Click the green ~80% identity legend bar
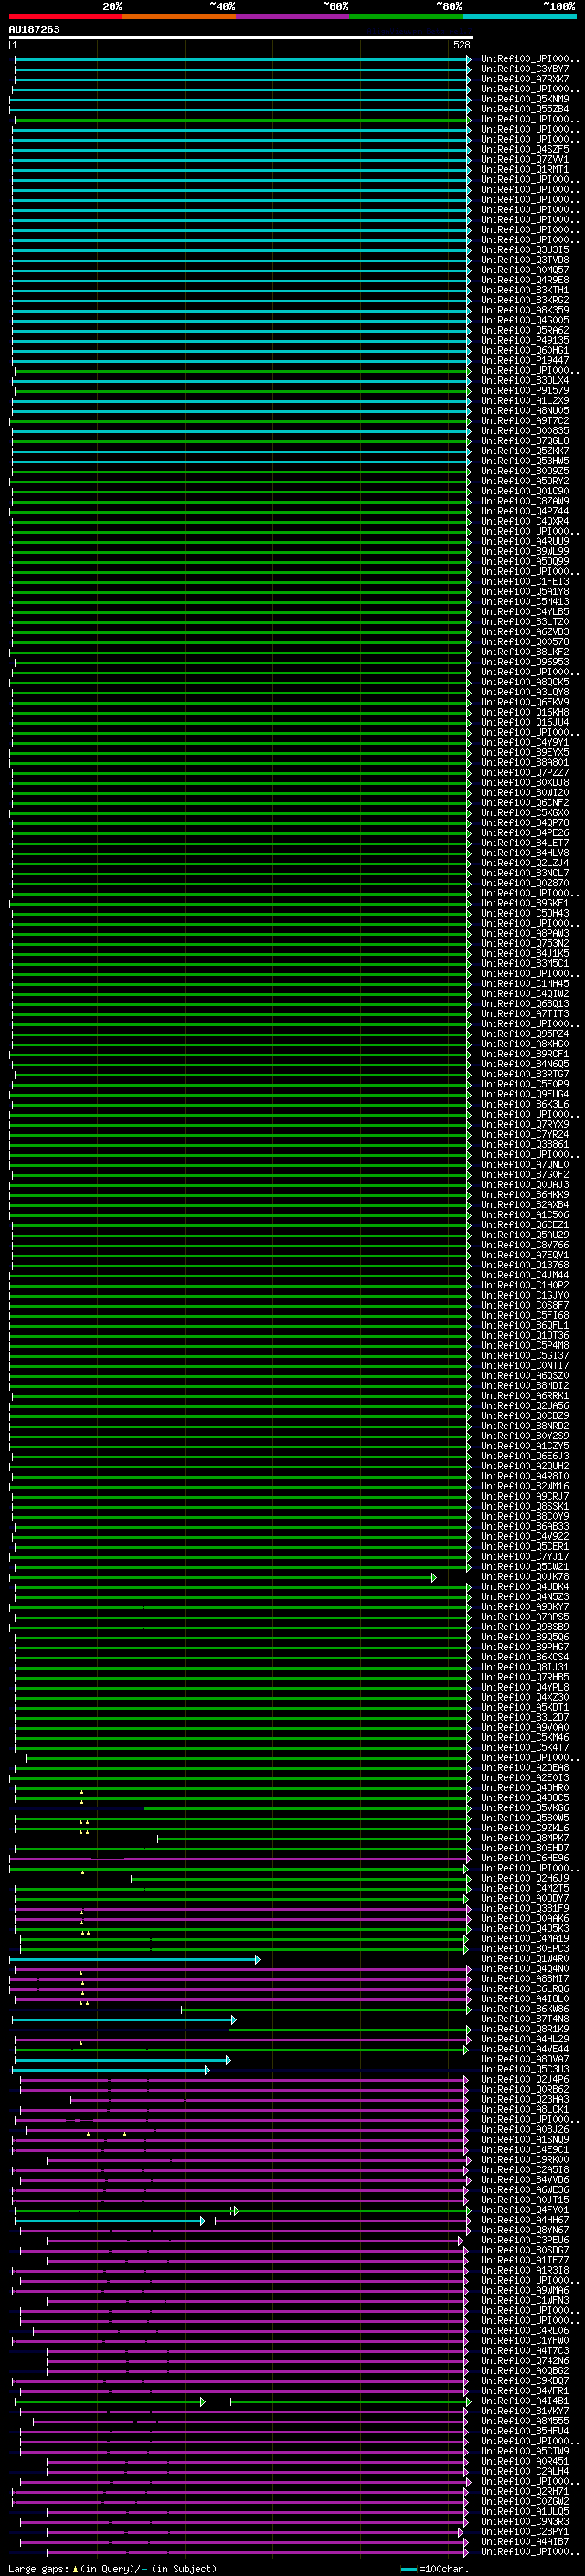 point(405,16)
